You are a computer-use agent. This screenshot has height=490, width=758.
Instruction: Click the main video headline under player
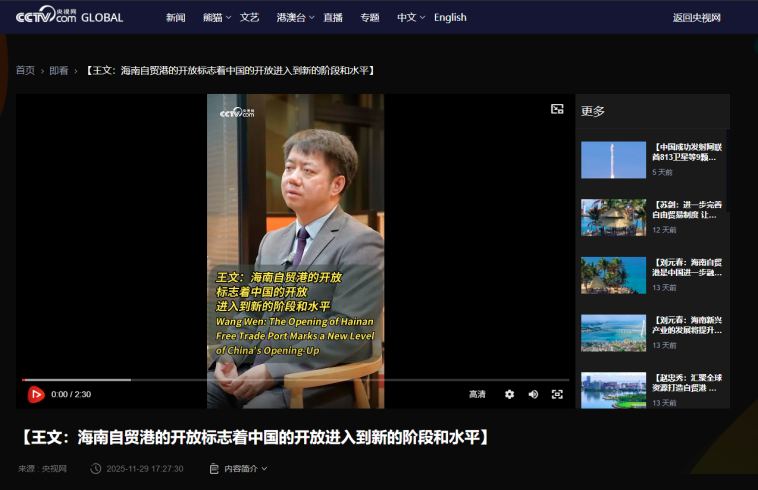(x=255, y=437)
